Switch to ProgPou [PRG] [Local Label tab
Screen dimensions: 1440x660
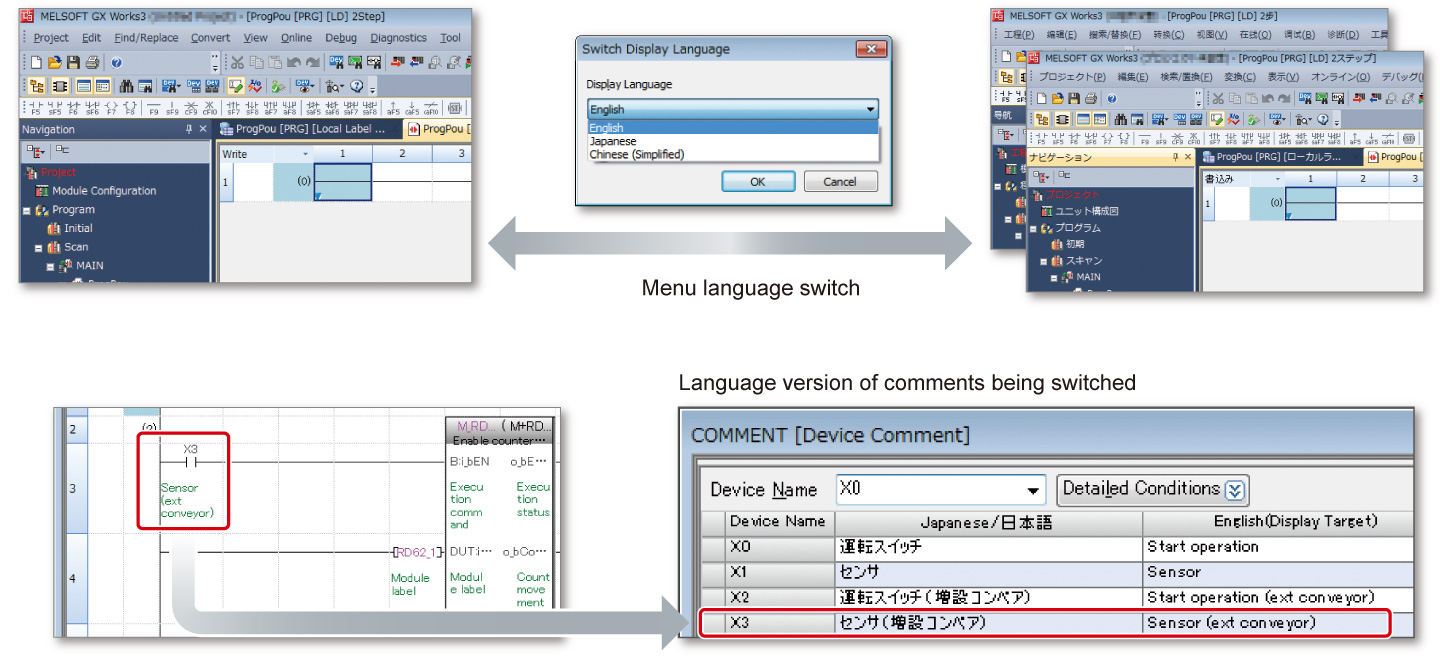(307, 129)
